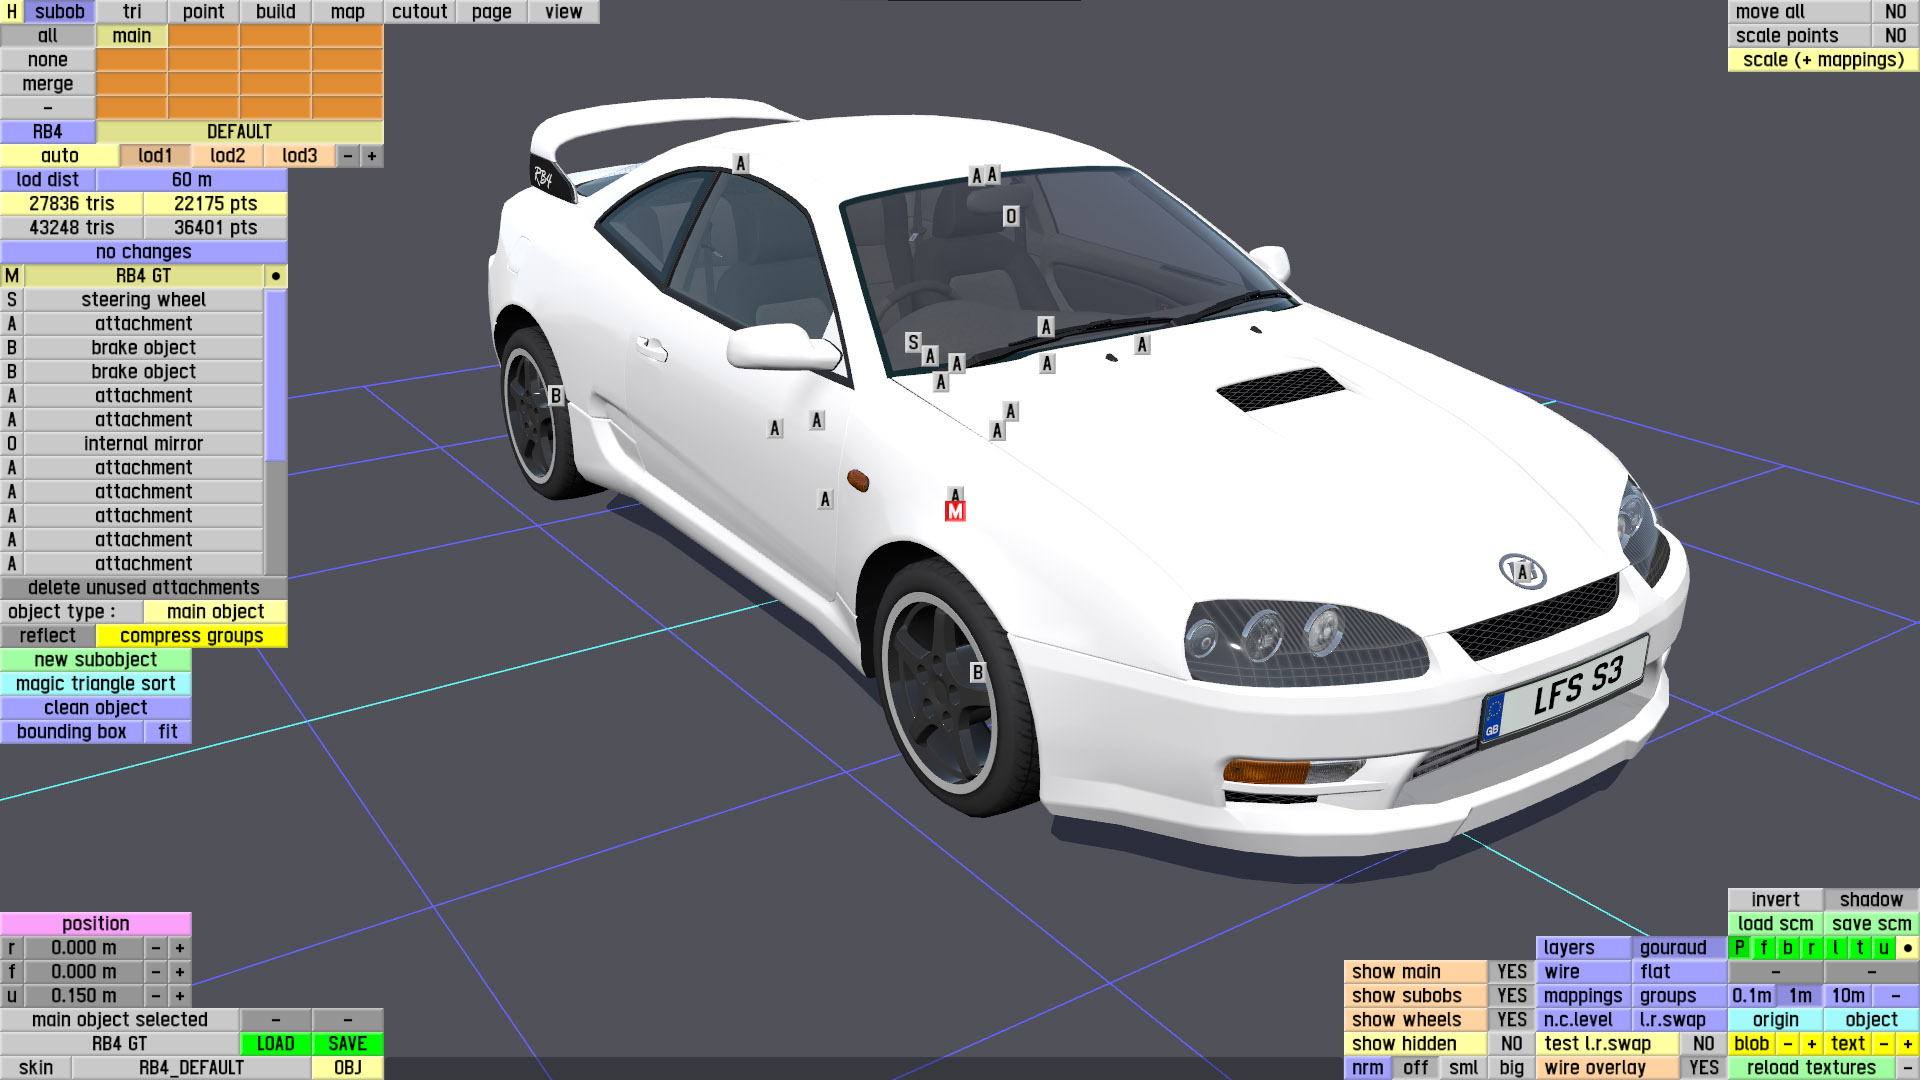Open the map mode tab

click(347, 12)
